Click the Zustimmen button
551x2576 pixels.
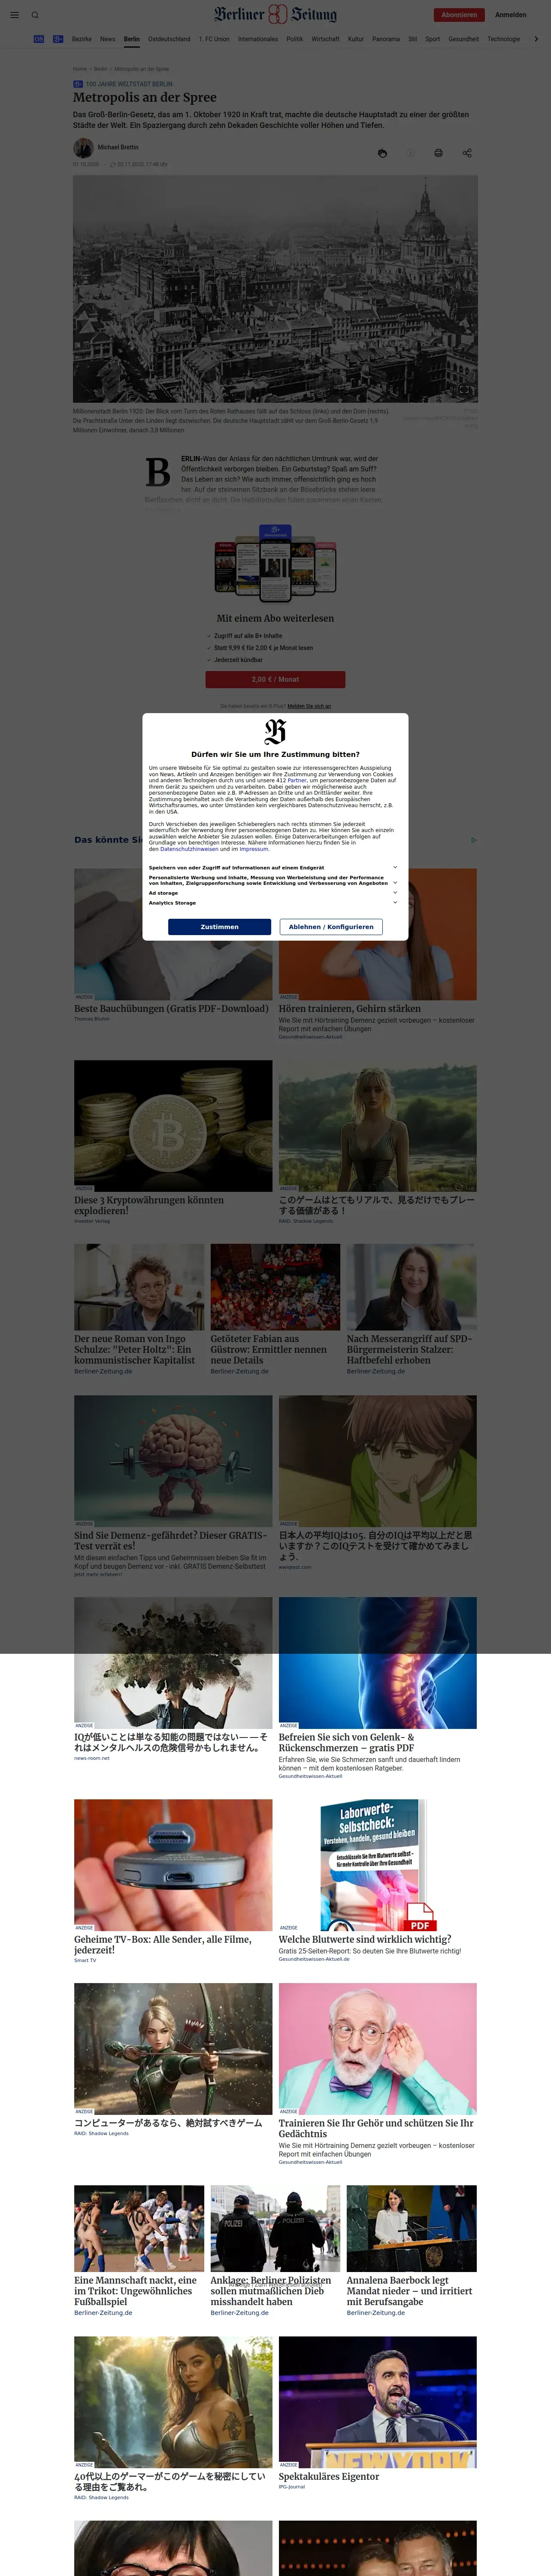point(219,927)
